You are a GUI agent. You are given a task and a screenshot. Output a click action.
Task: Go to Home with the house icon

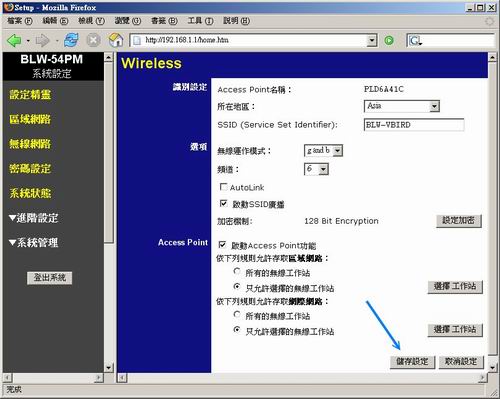116,40
